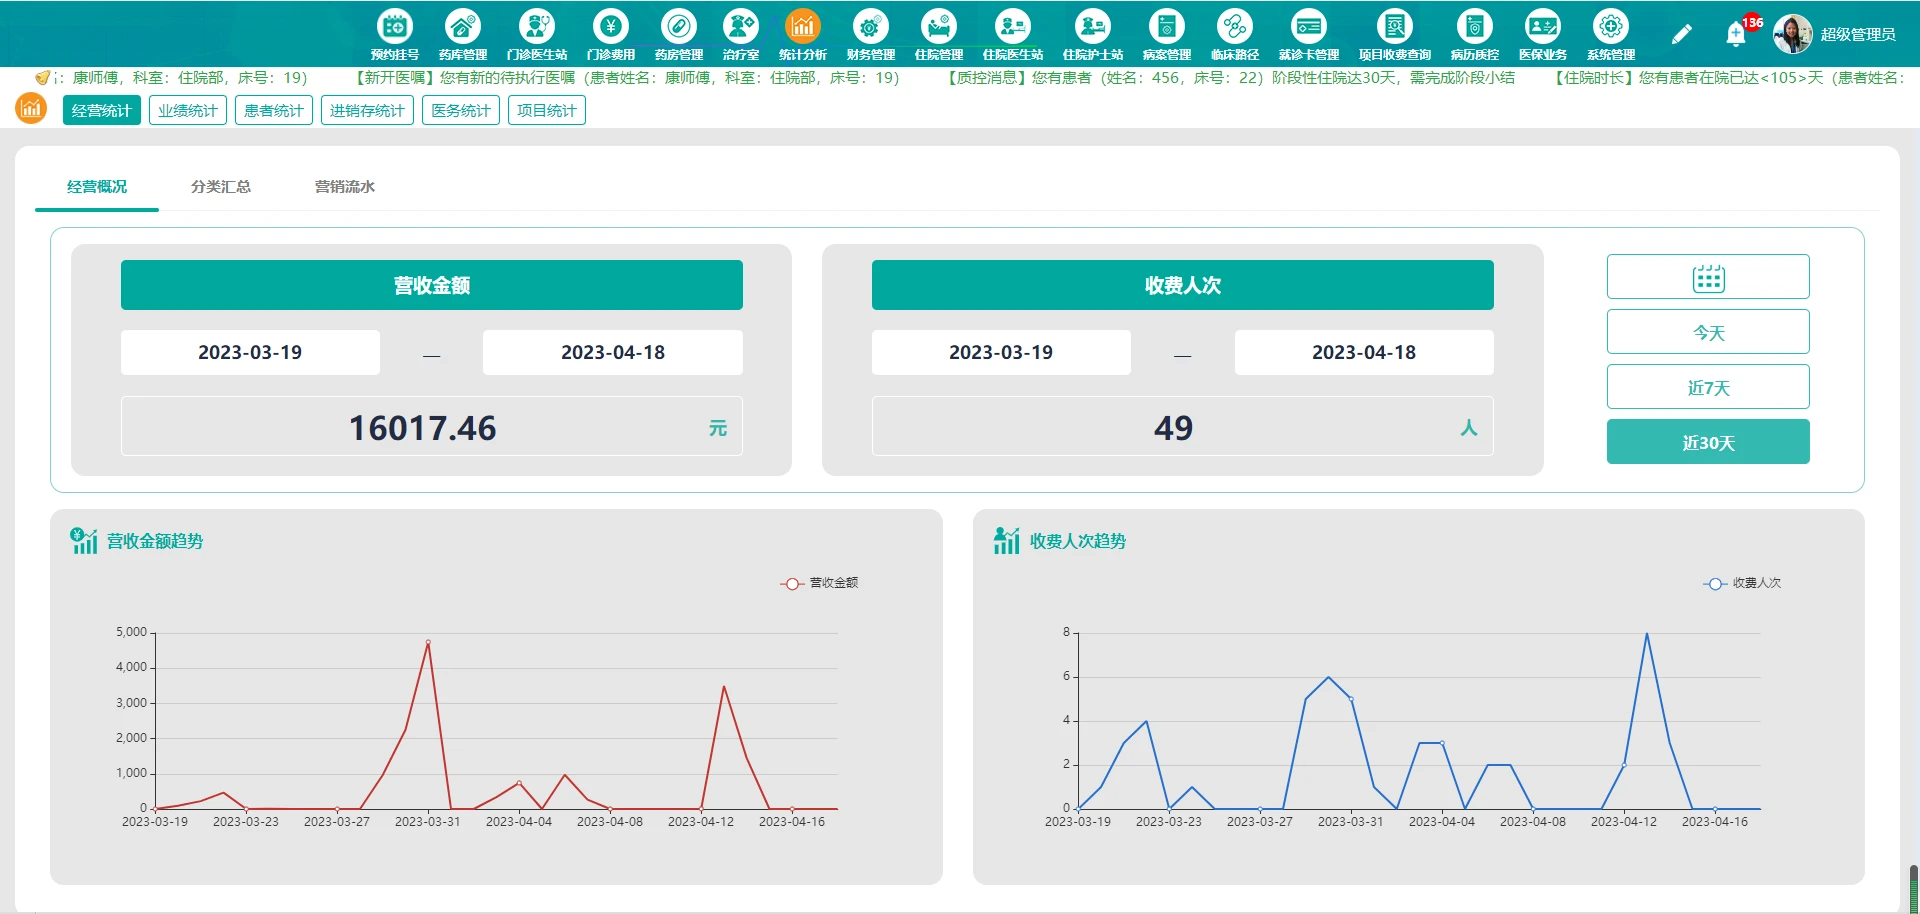Select the 今天 date range
The image size is (1920, 914).
click(1708, 332)
